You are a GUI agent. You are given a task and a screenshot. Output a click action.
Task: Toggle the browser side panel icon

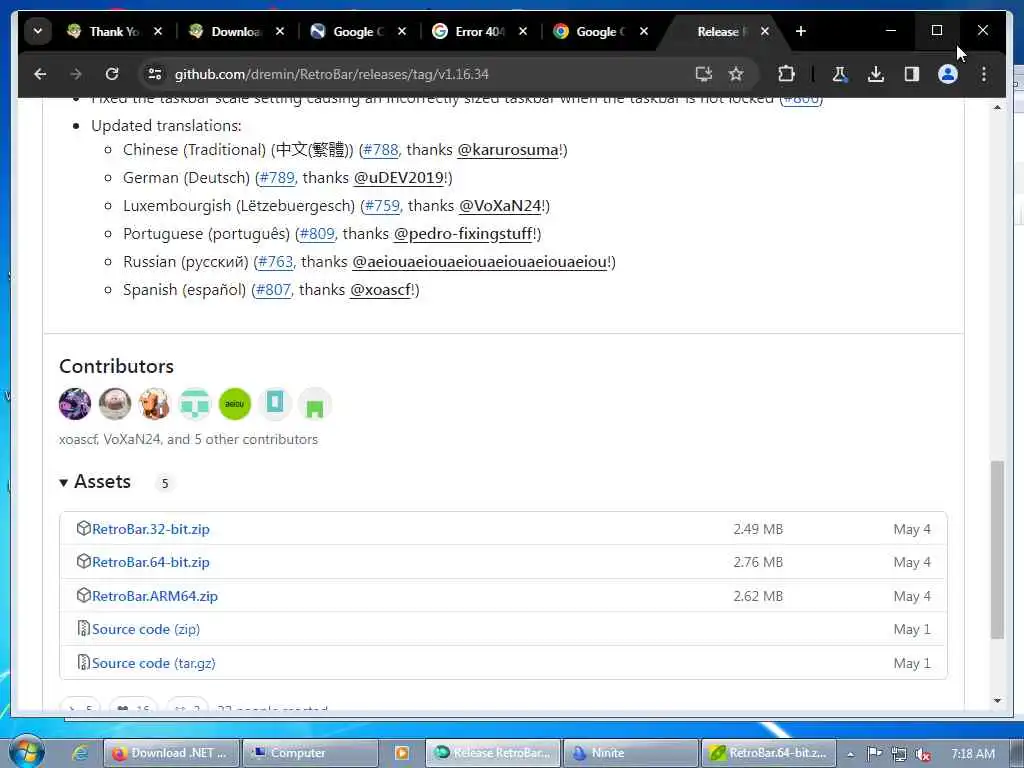(x=912, y=74)
